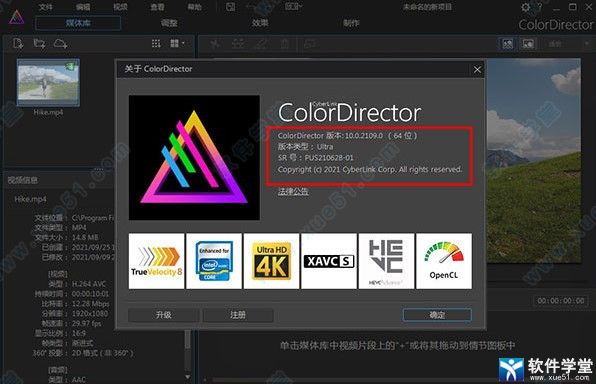This screenshot has height=384, width=596.
Task: Click the video info panel scroll-down arrow
Action: point(187,377)
